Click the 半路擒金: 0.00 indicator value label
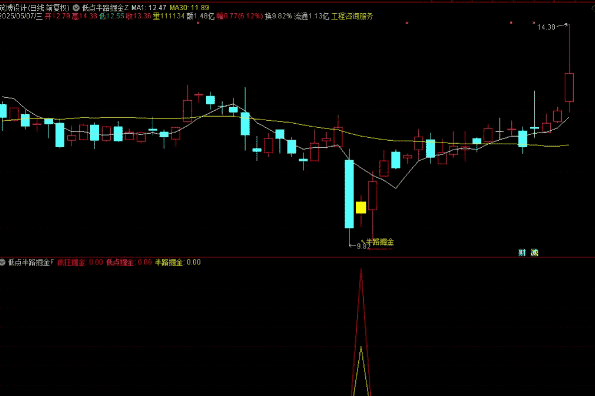 coord(178,262)
